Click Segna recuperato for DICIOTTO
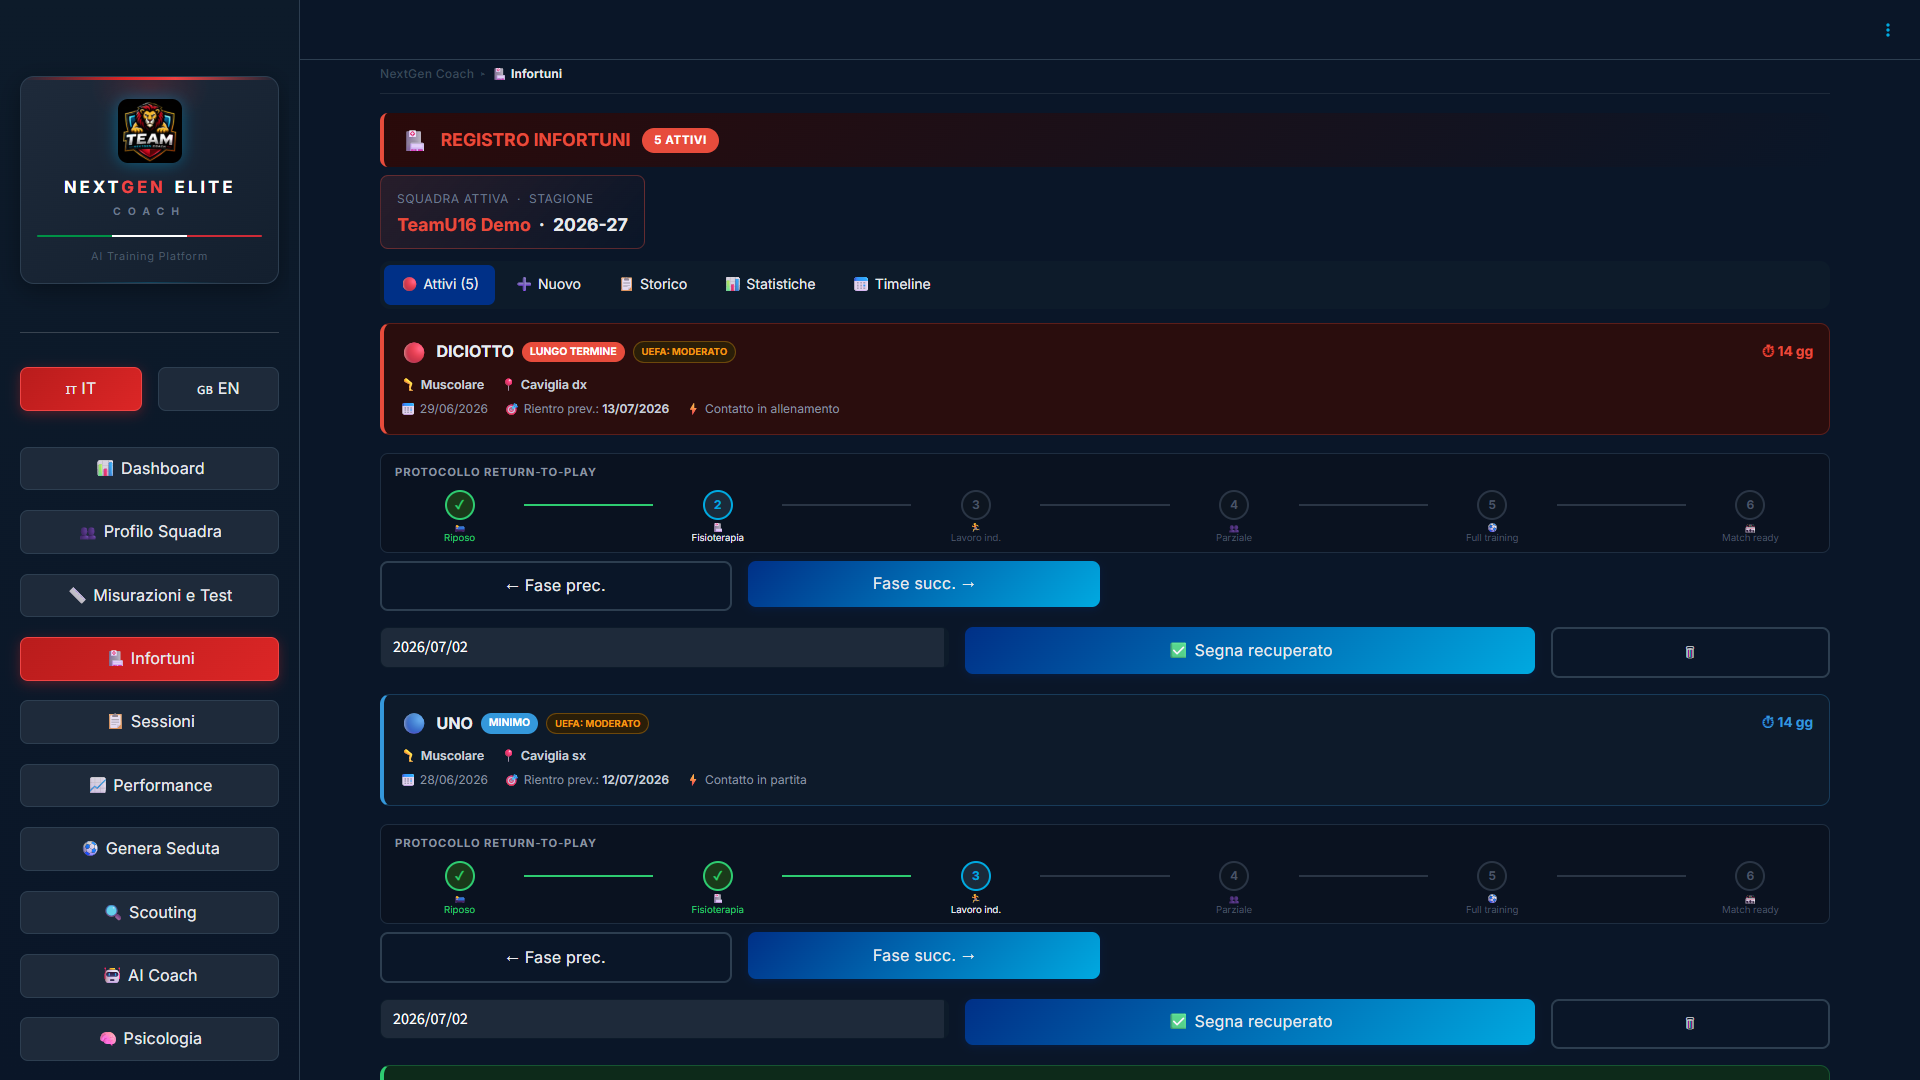 (x=1250, y=650)
